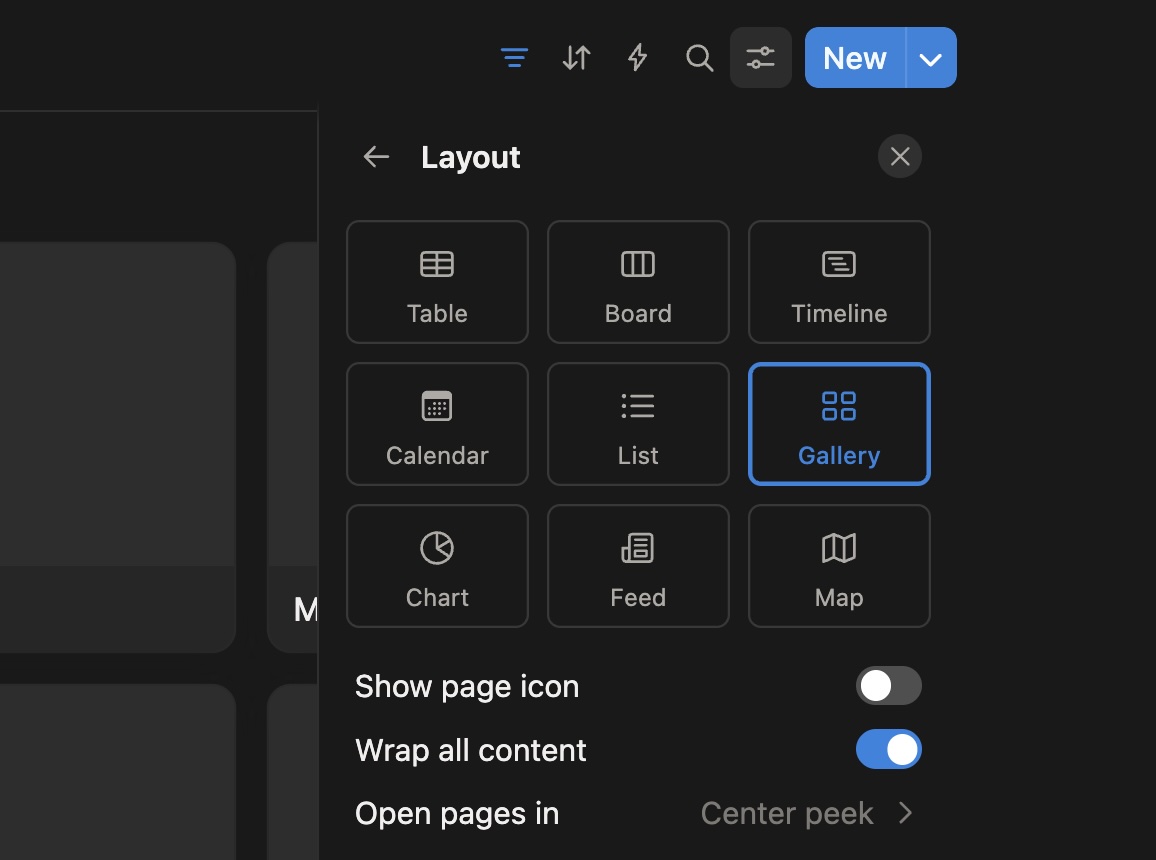Enable Show page icon

(x=888, y=686)
